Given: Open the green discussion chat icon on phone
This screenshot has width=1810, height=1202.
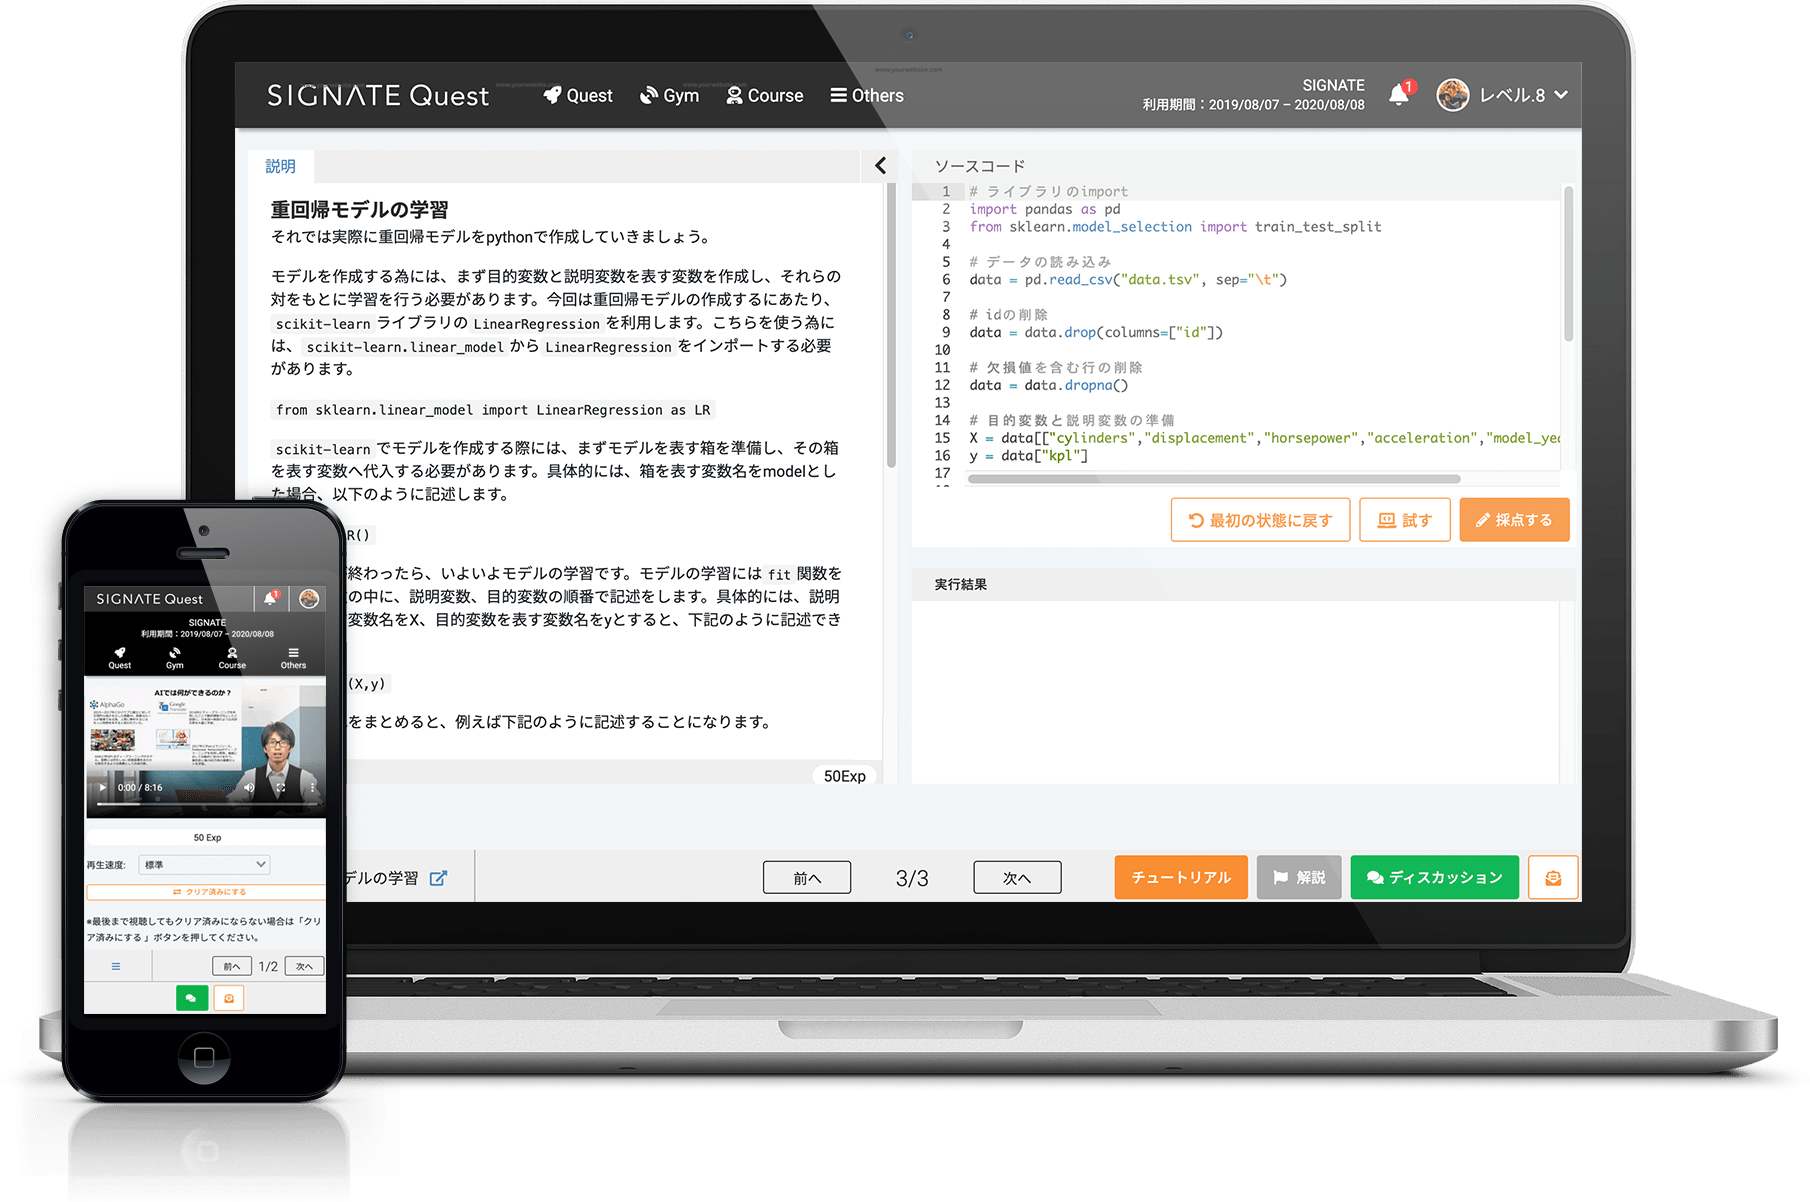Looking at the screenshot, I should (x=191, y=997).
